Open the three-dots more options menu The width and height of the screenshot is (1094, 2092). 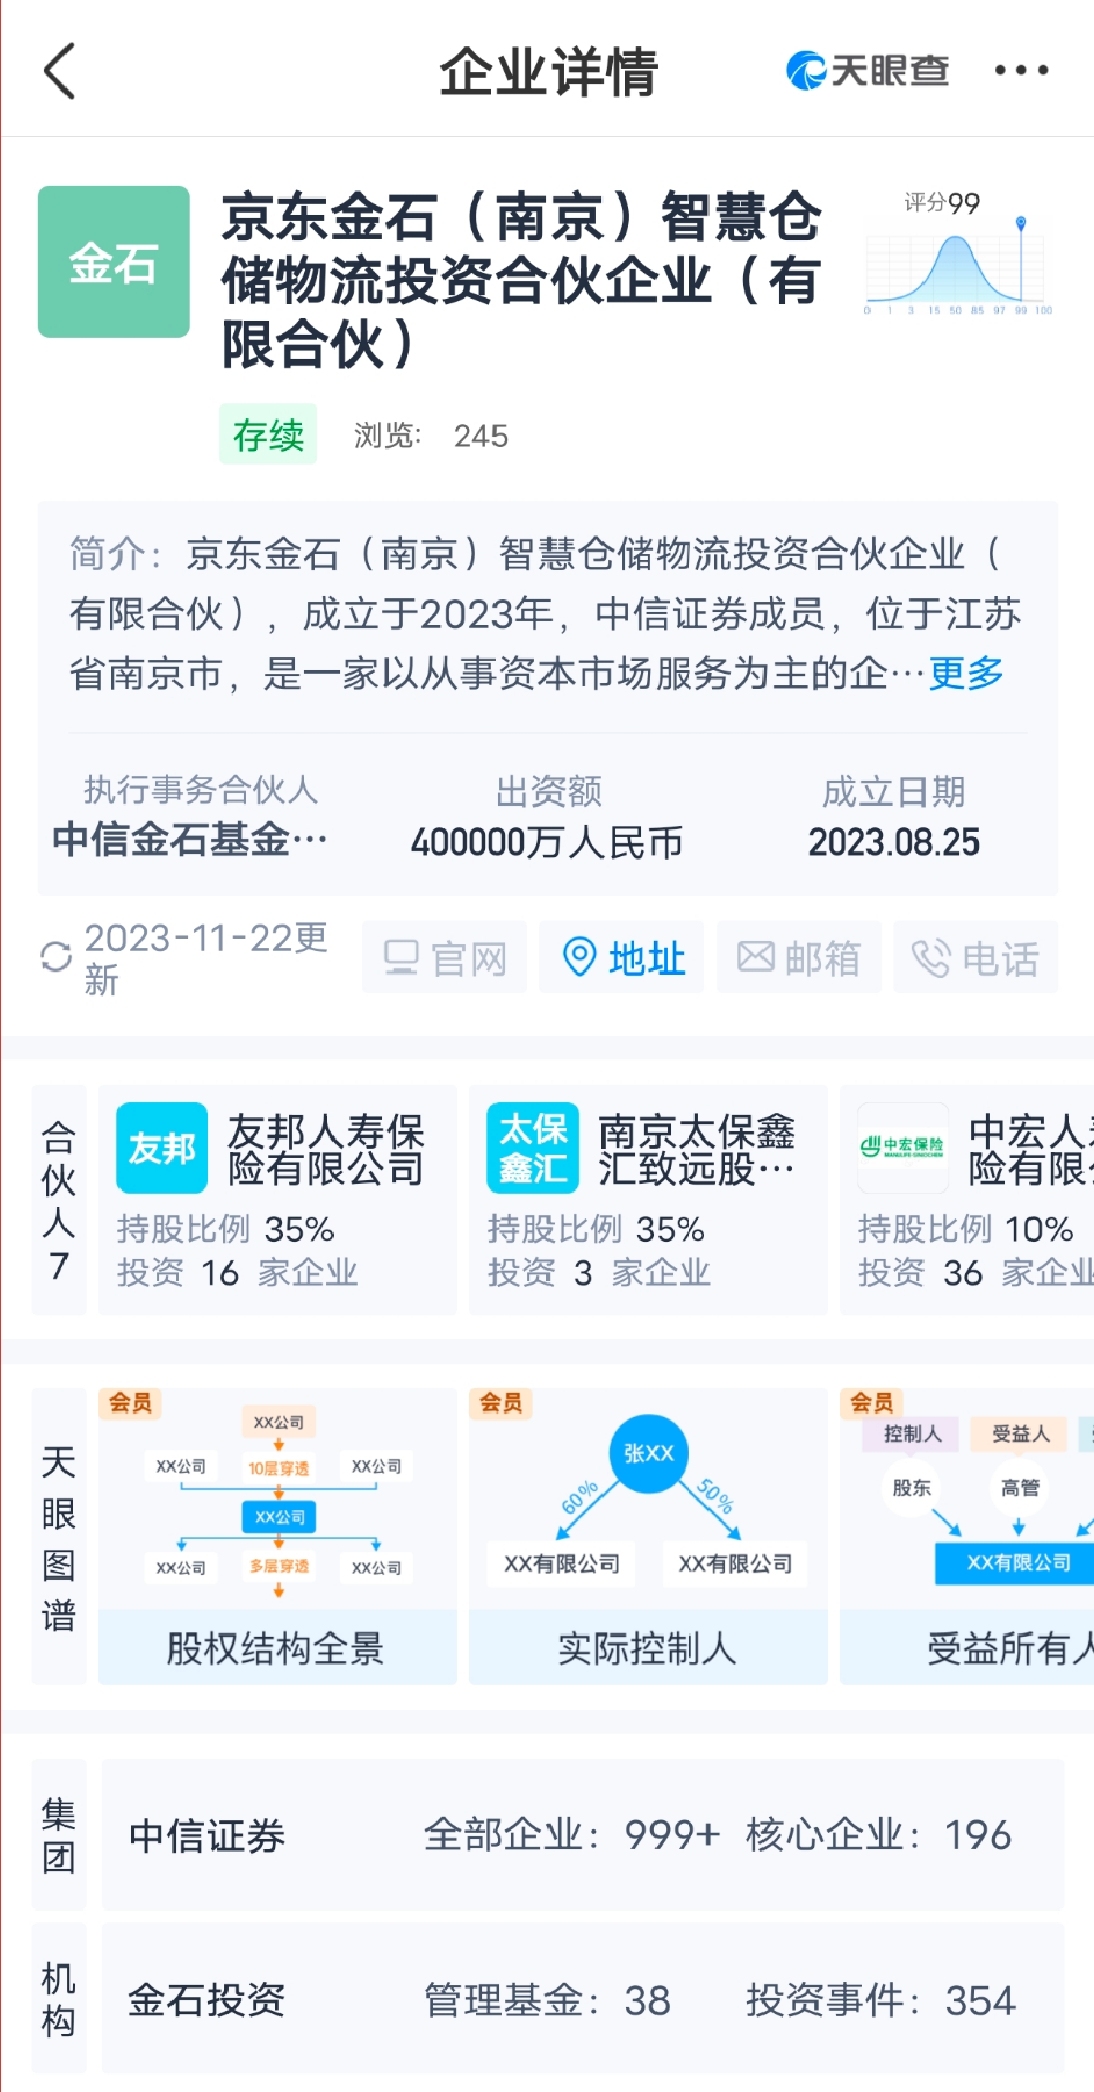1021,70
